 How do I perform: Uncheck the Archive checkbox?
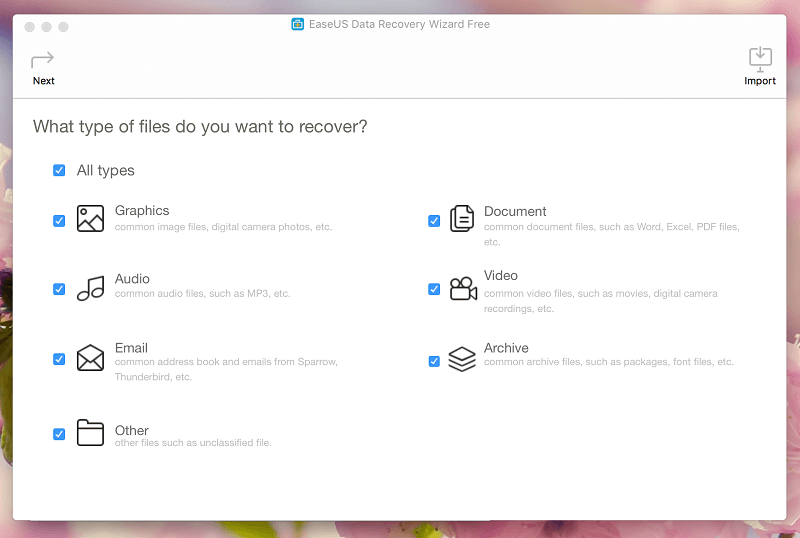434,361
